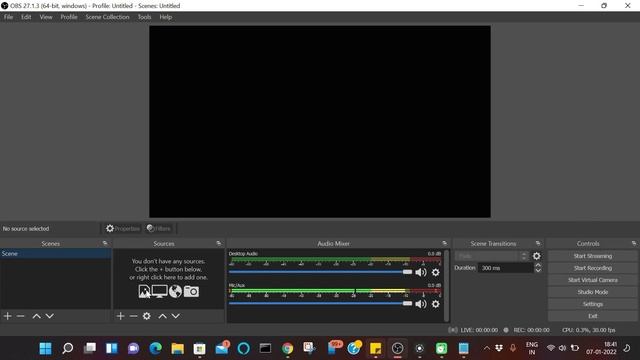
Task: Open the Help menu
Action: (165, 17)
